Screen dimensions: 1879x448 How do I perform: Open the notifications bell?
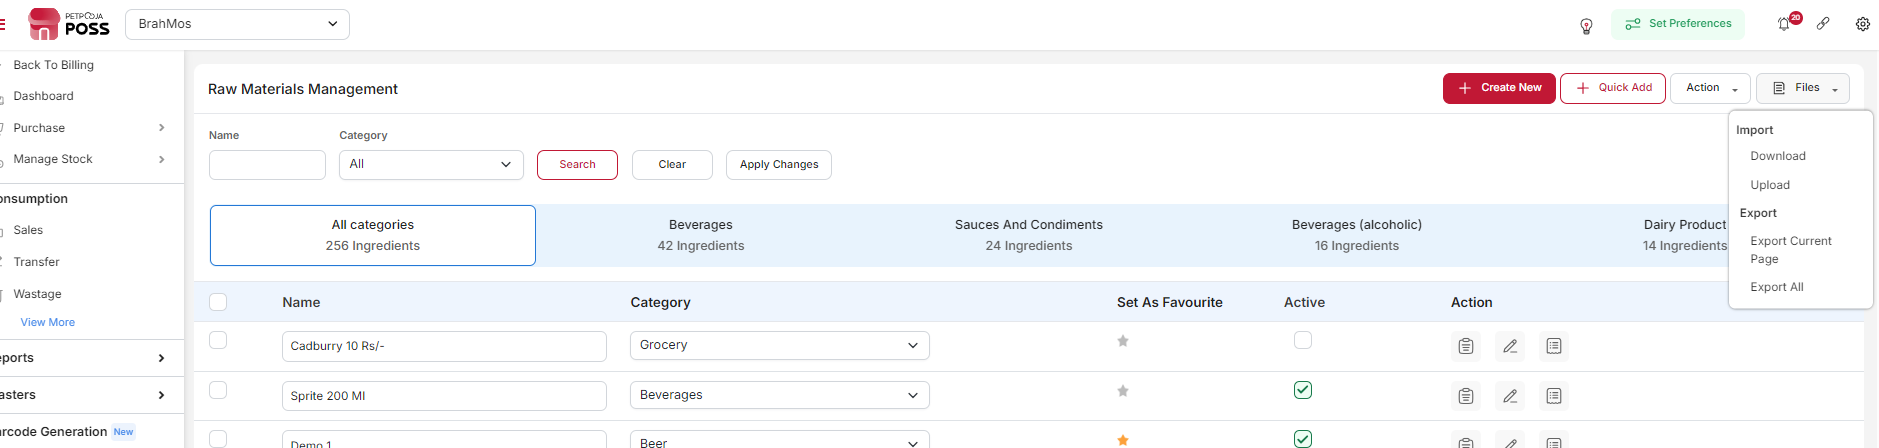click(x=1784, y=24)
